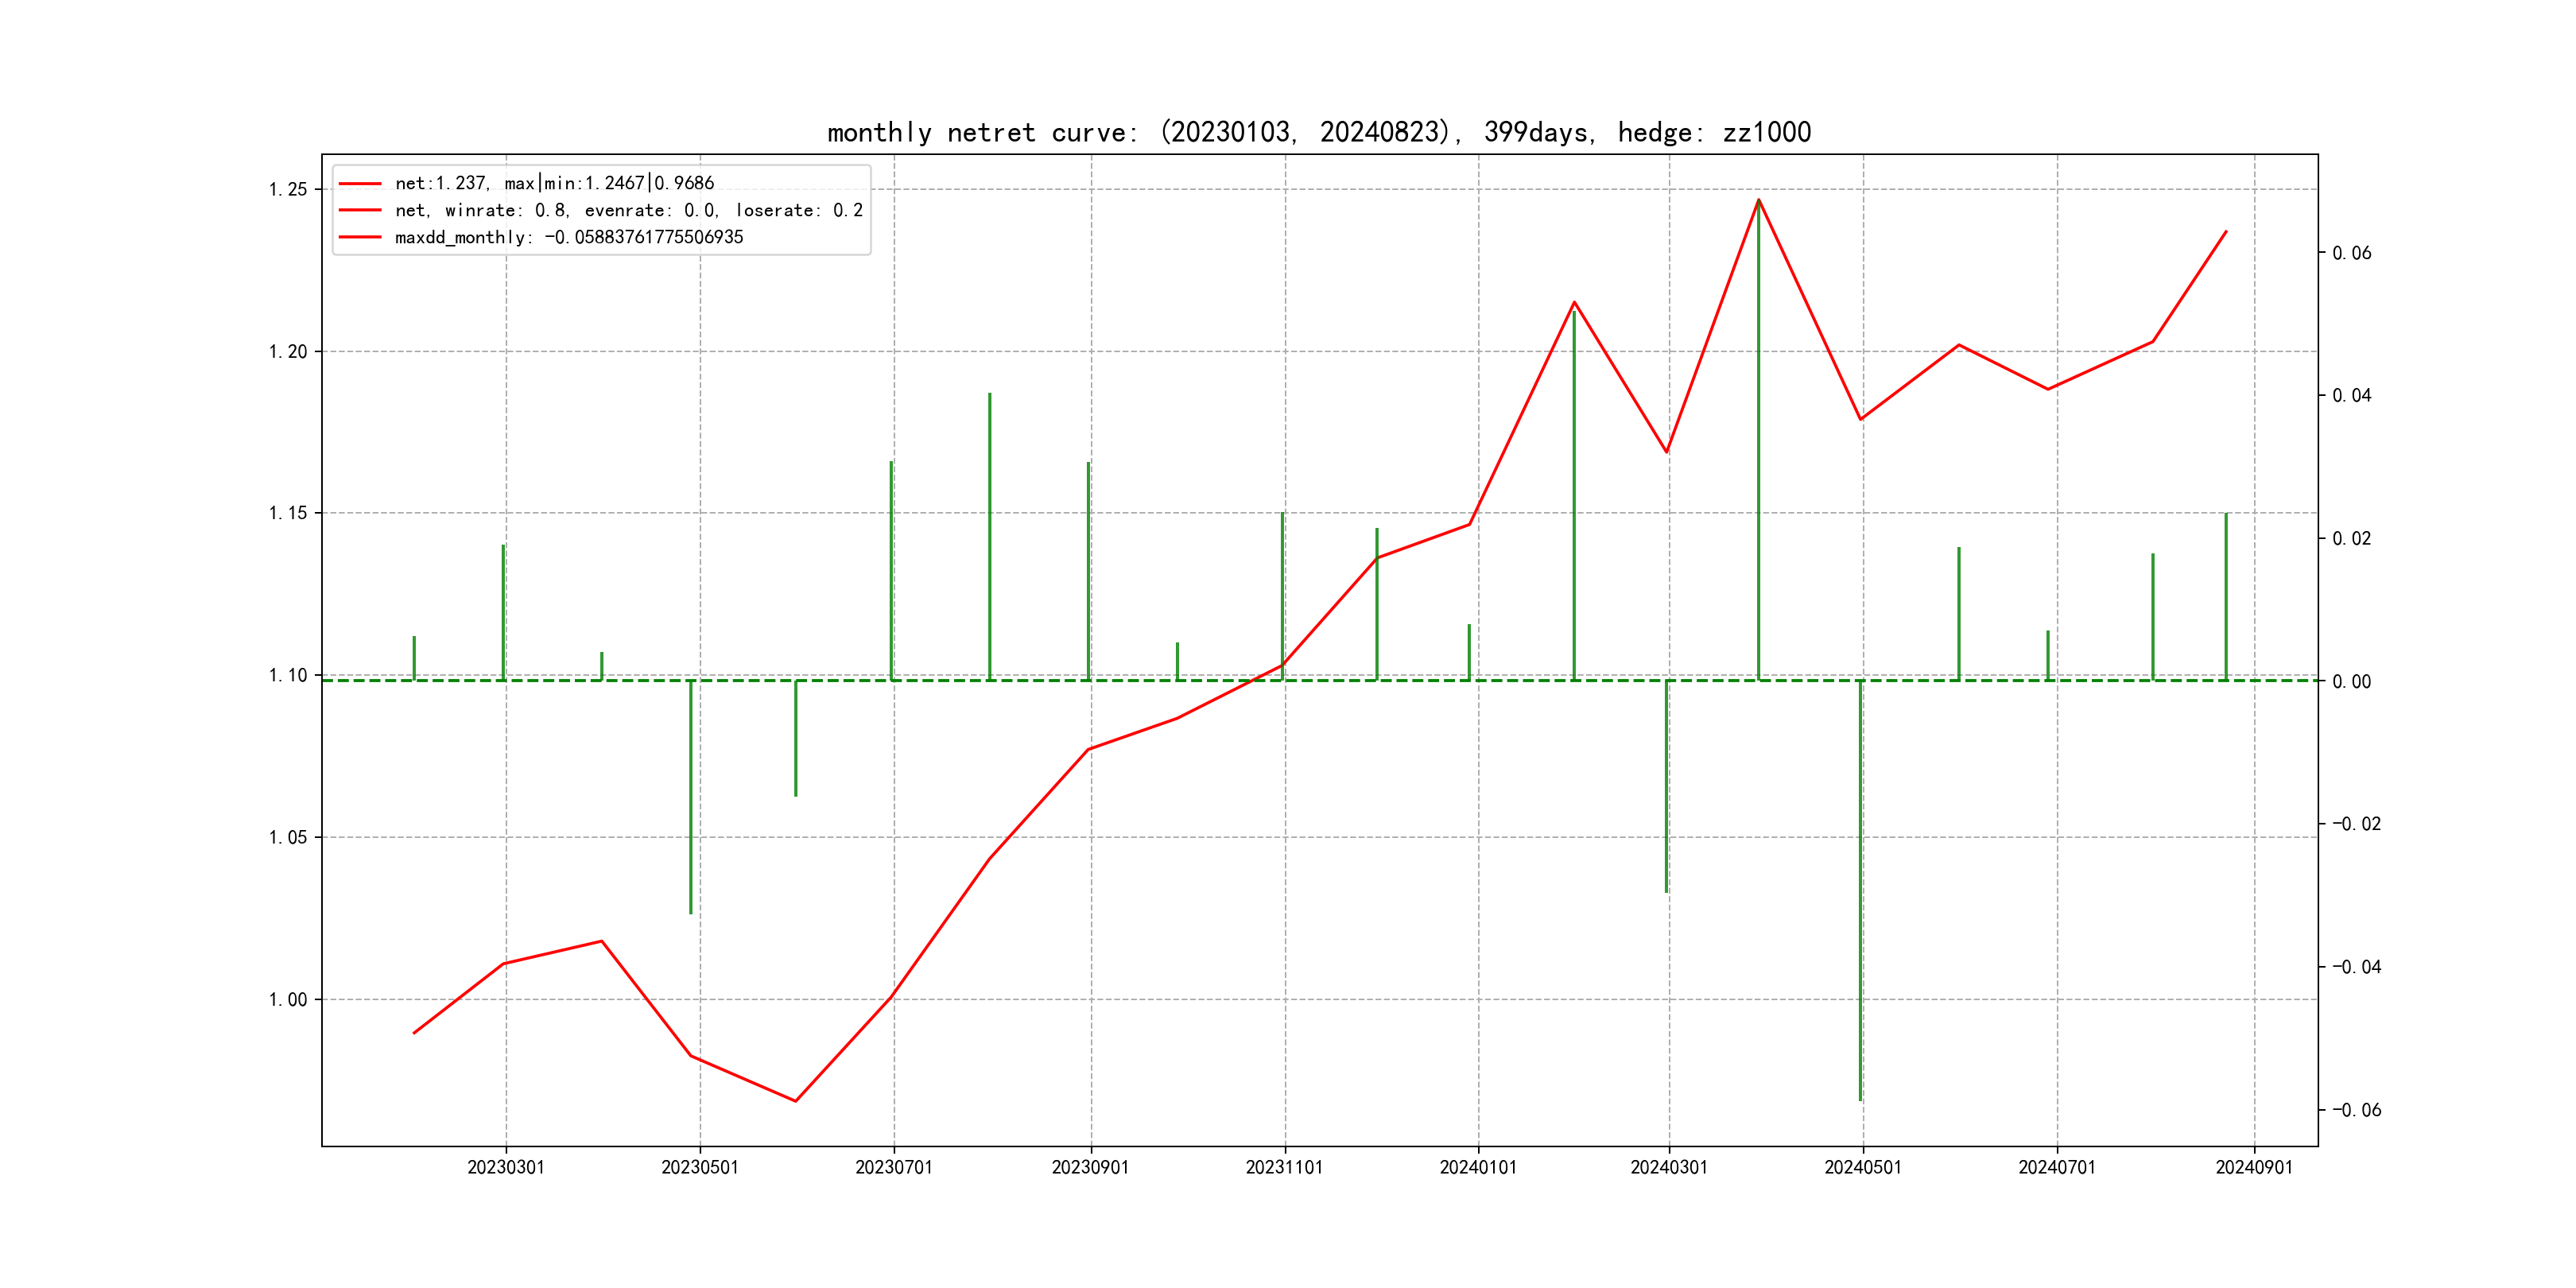Click the -0.06 right y-axis label
This screenshot has width=2576, height=1288.
[x=2356, y=1110]
